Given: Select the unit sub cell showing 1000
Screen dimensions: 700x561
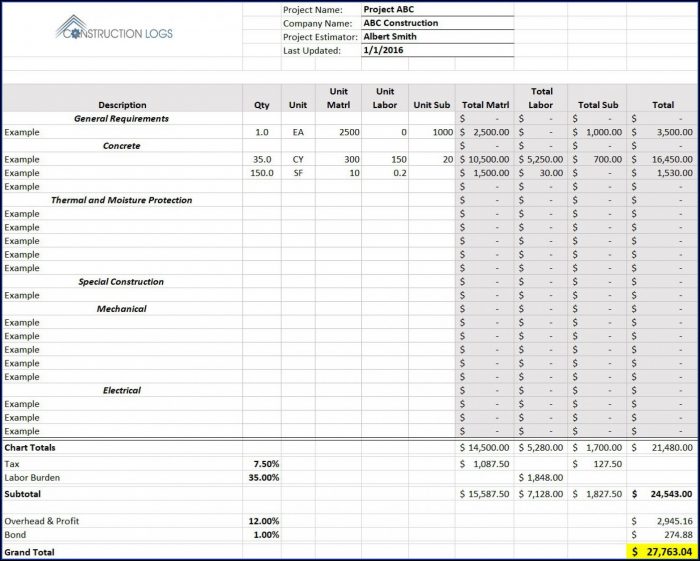Looking at the screenshot, I should click(432, 133).
